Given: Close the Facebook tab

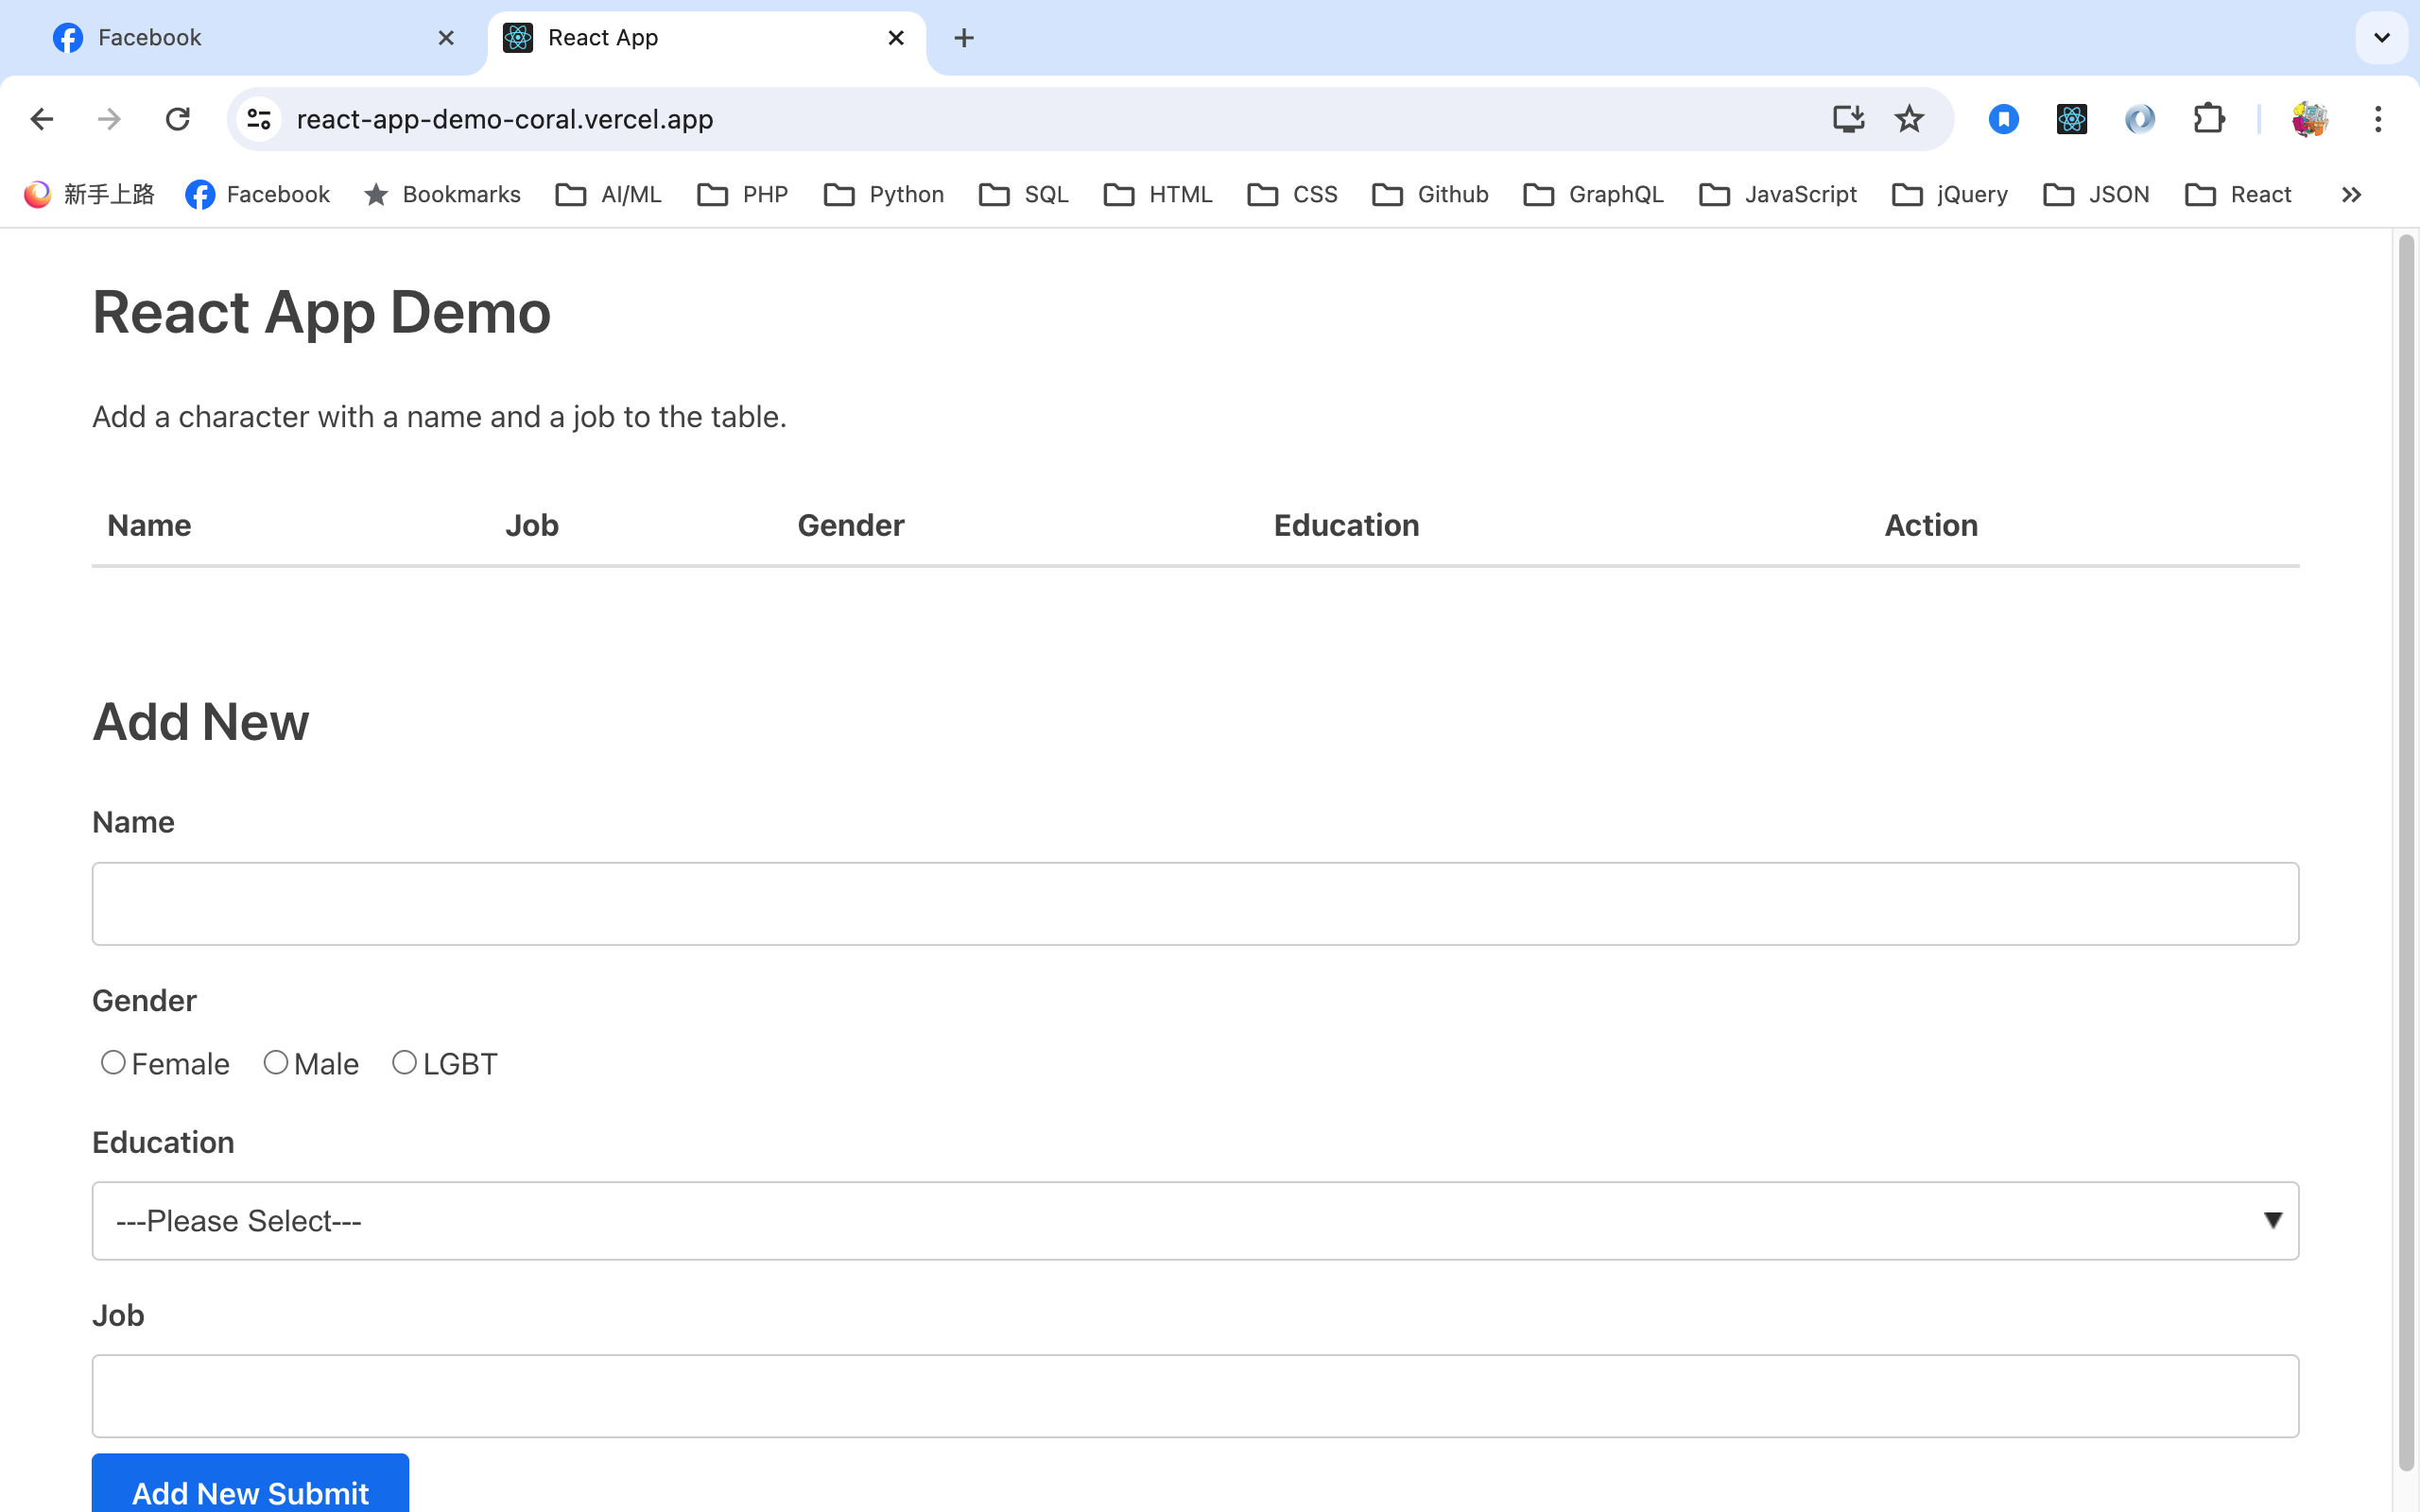Looking at the screenshot, I should click(446, 38).
